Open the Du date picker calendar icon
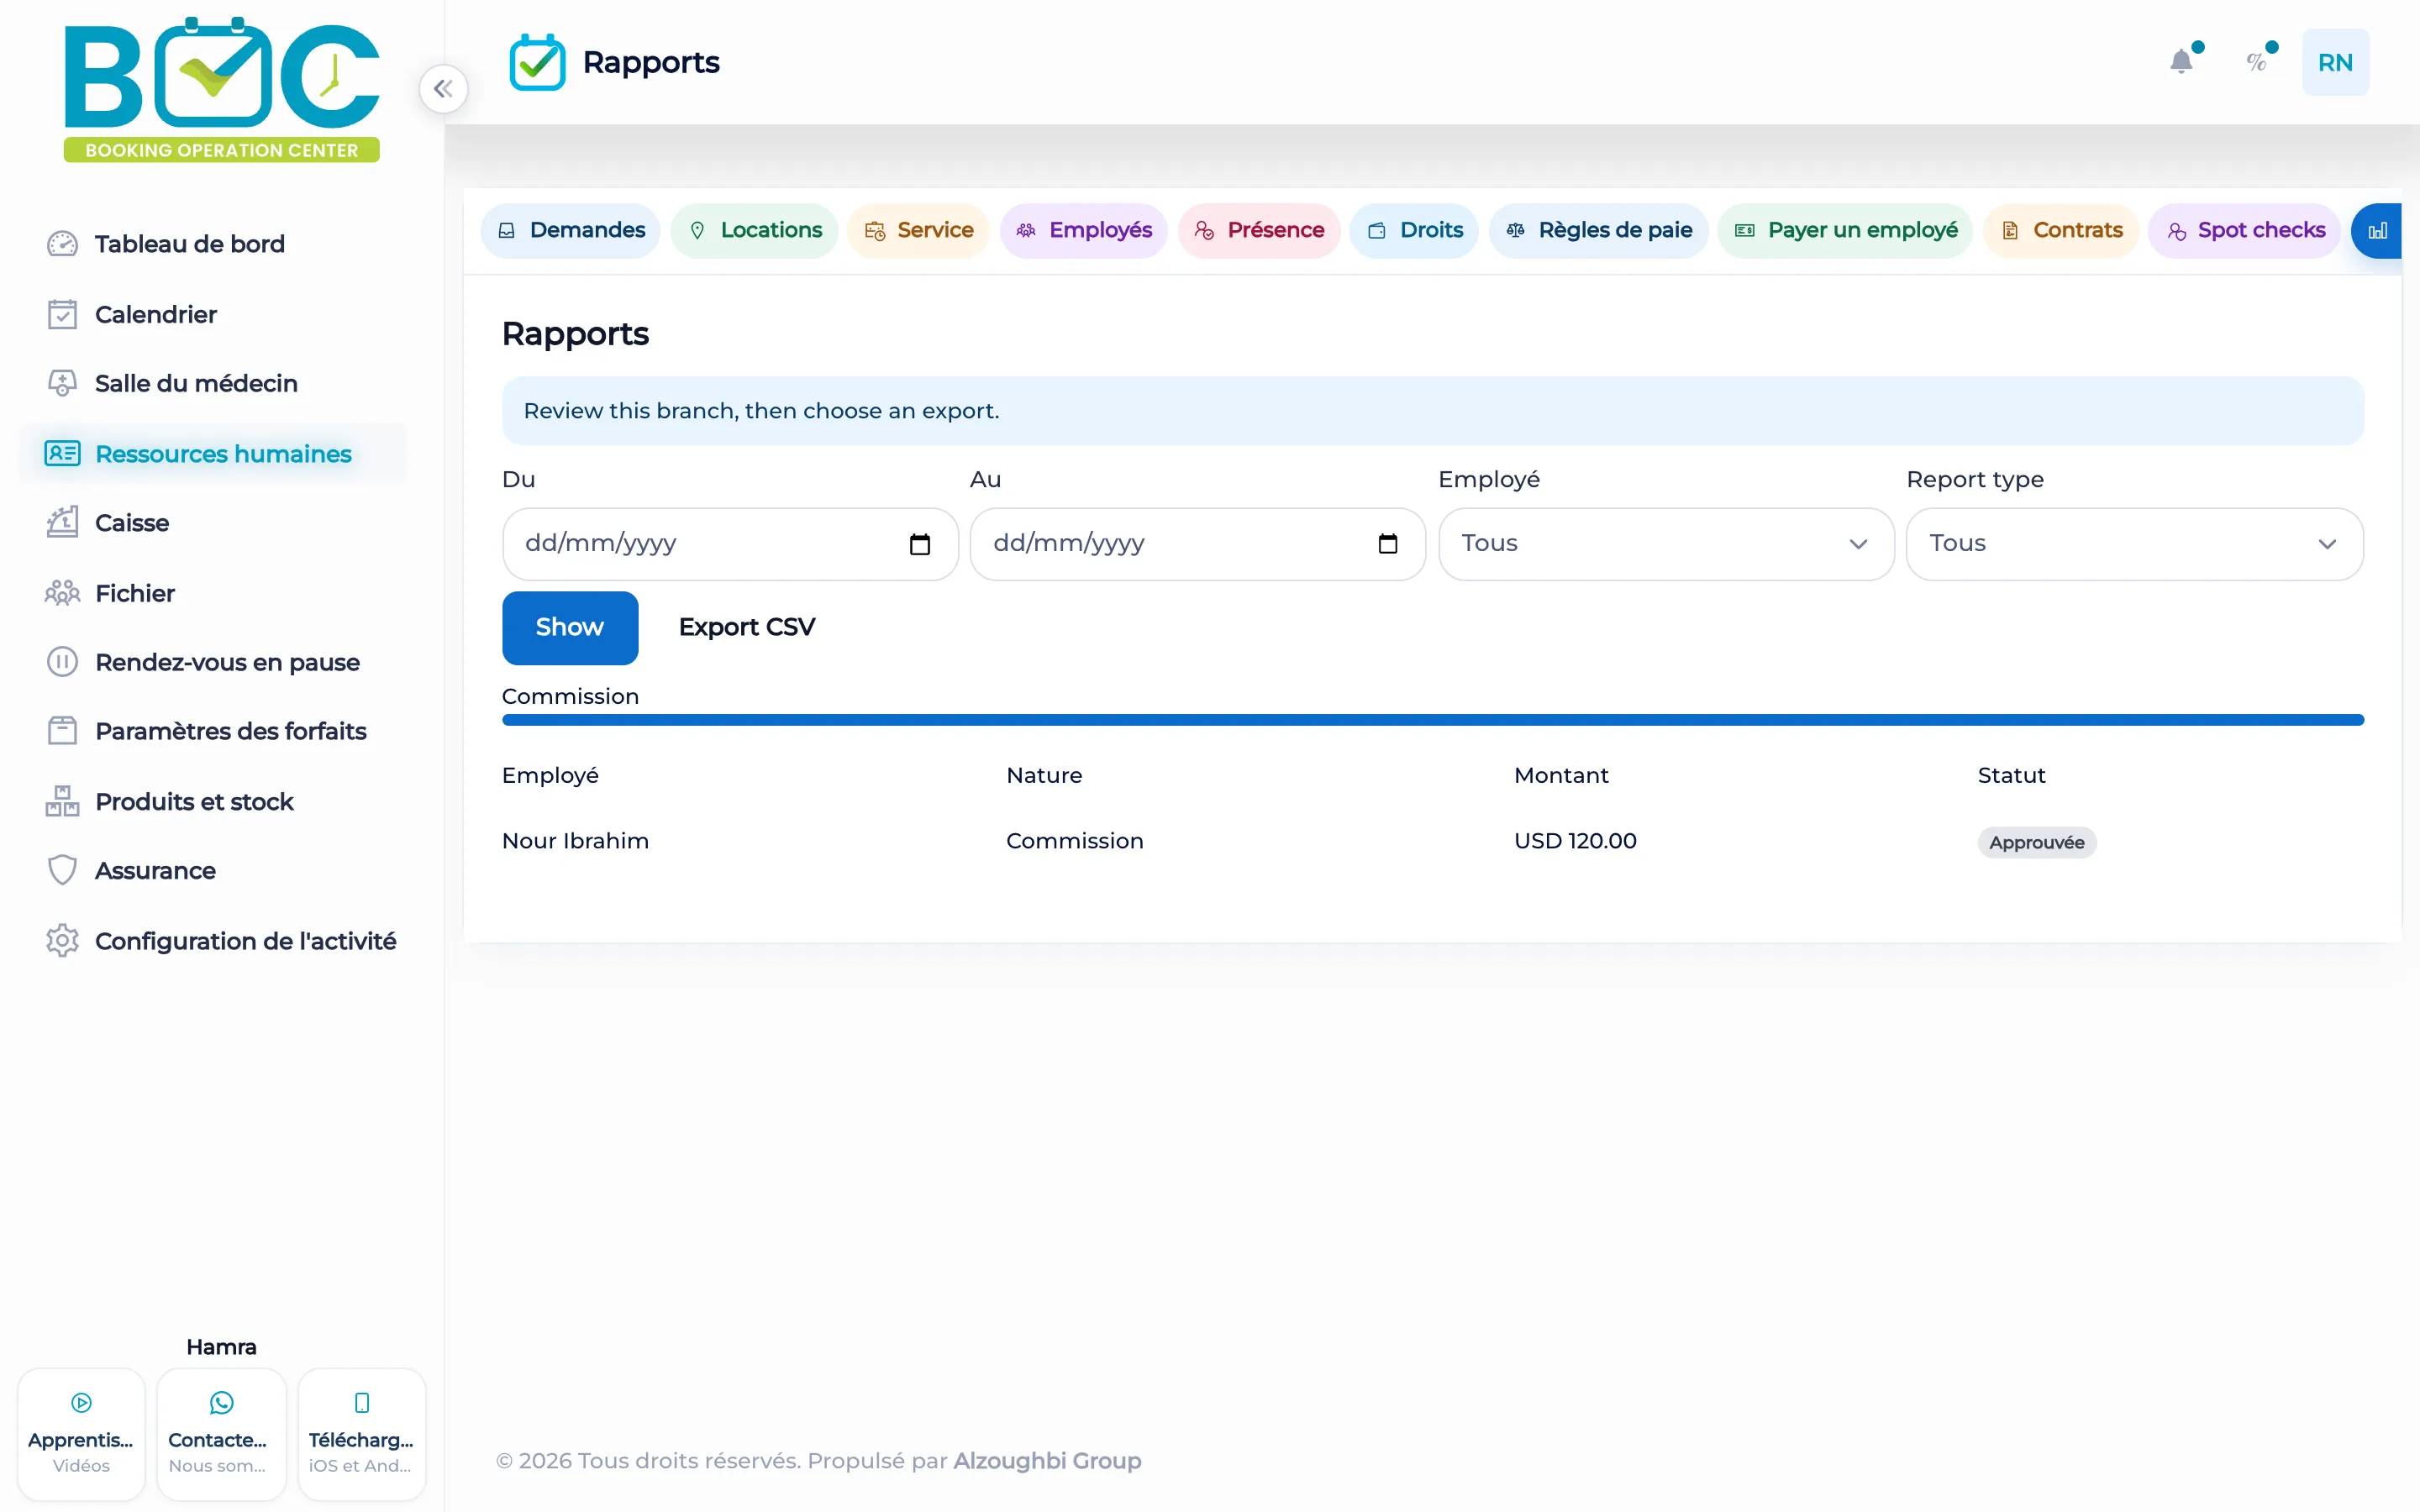 tap(919, 544)
